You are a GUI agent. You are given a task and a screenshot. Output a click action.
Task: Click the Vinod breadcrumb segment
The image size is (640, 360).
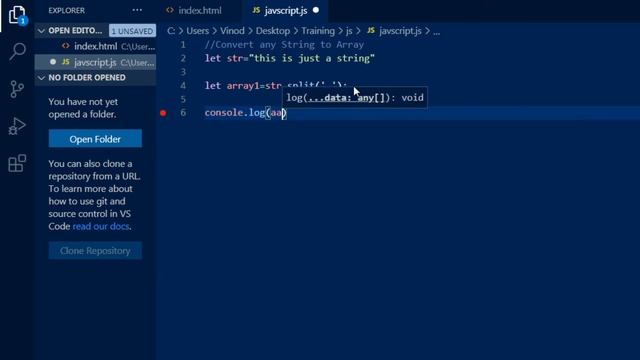[232, 31]
